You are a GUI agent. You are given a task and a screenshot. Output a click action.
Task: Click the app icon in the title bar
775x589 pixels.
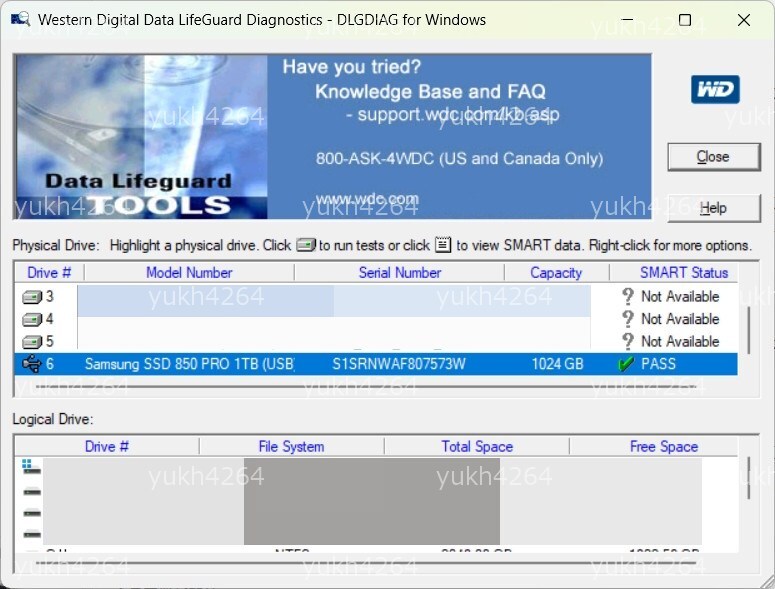point(20,20)
